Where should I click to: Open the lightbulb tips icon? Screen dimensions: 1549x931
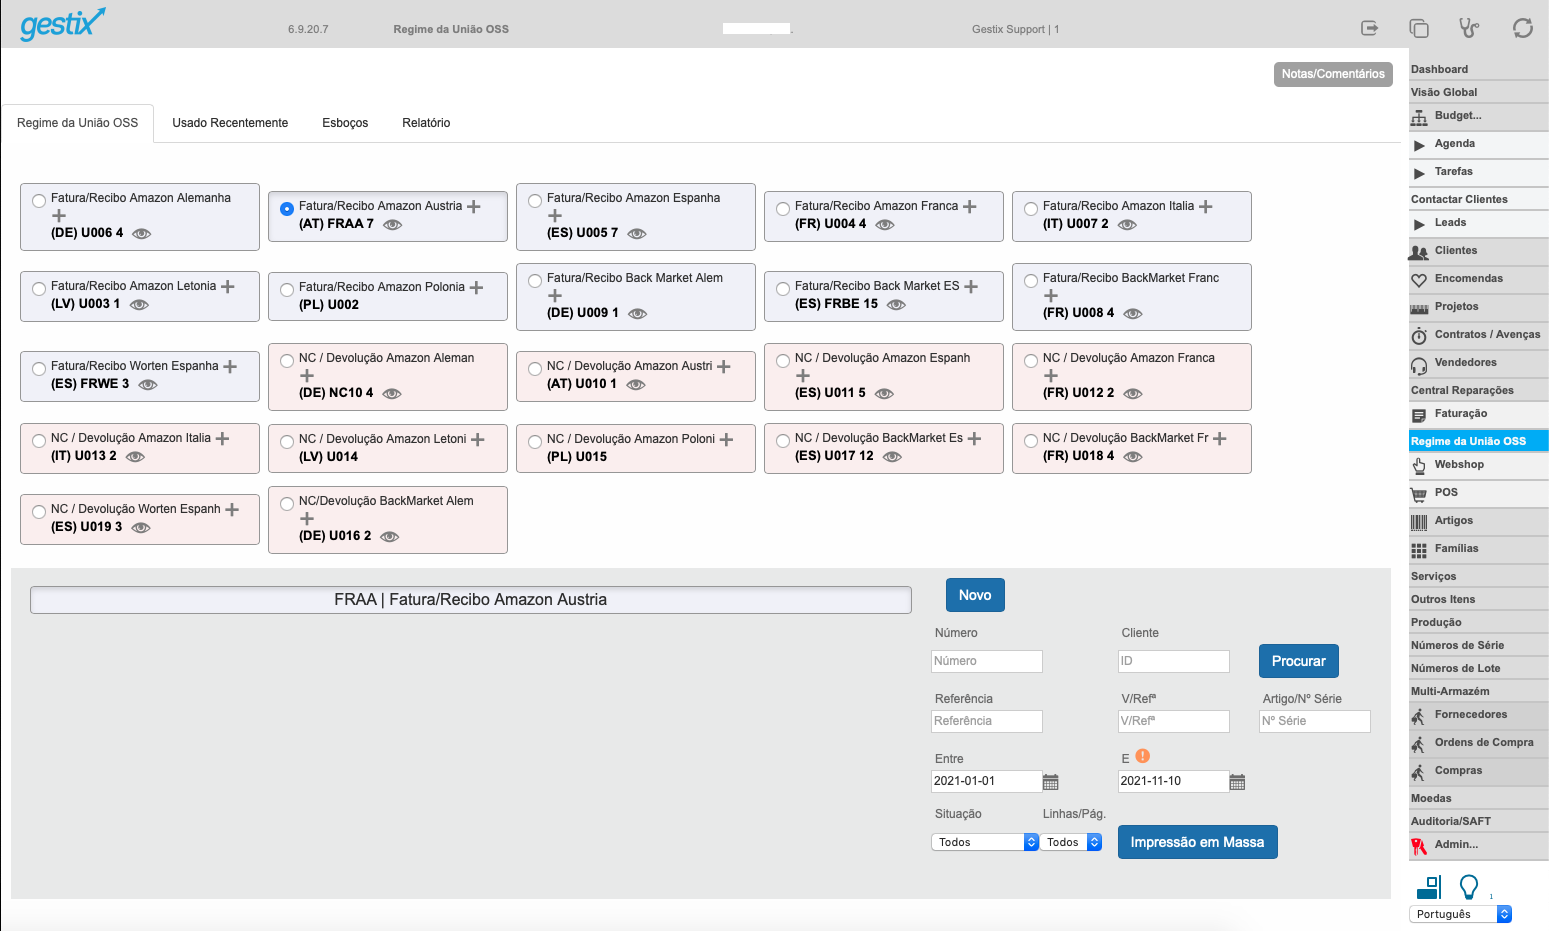tap(1468, 887)
